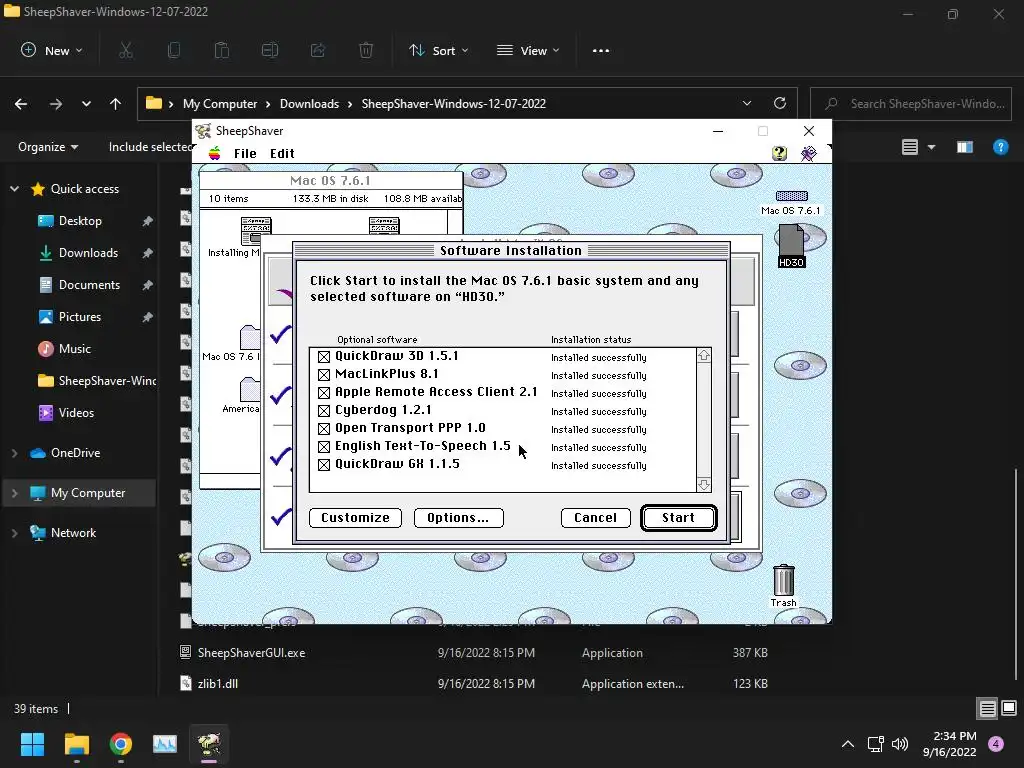The width and height of the screenshot is (1024, 768).
Task: Uncheck English Text-To-Speech 1.5 checkbox
Action: point(324,447)
